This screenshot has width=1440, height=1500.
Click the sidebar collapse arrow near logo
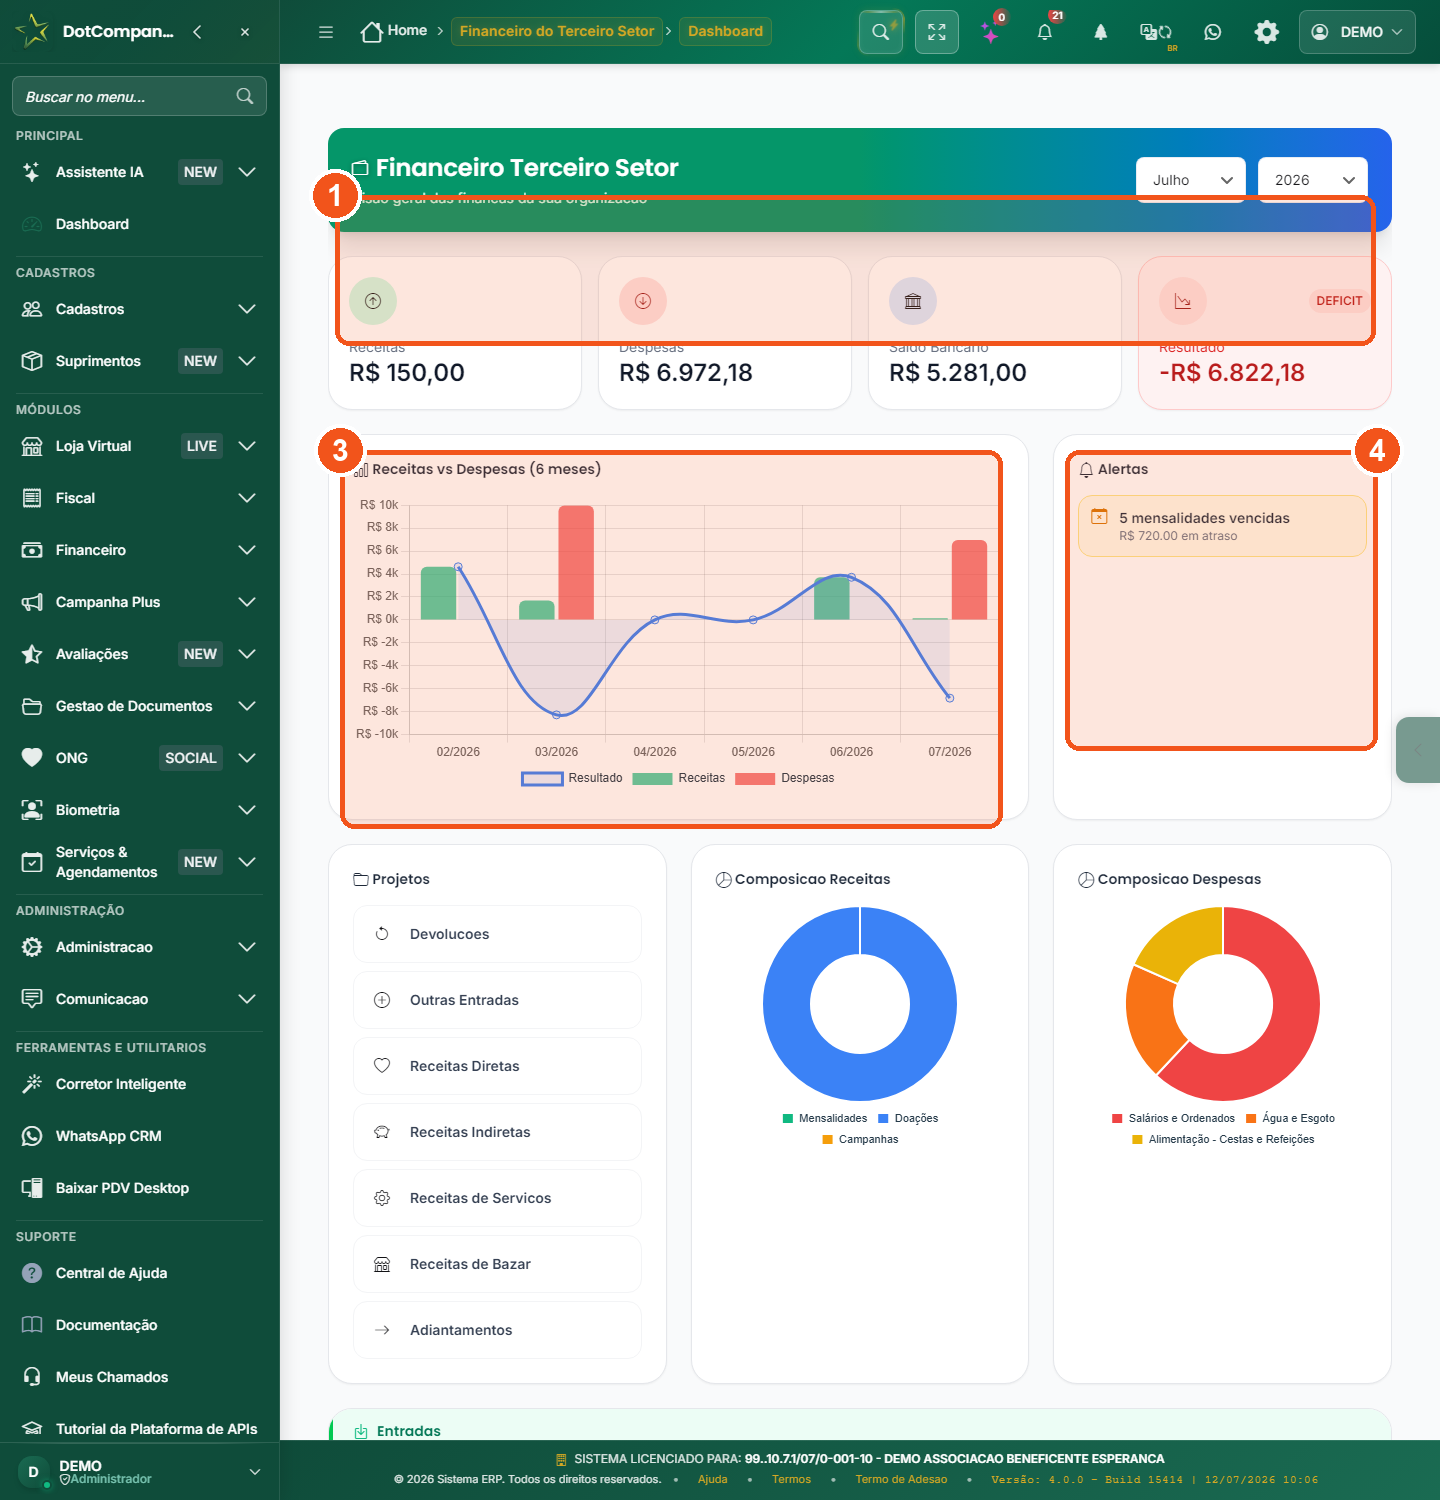coord(198,32)
